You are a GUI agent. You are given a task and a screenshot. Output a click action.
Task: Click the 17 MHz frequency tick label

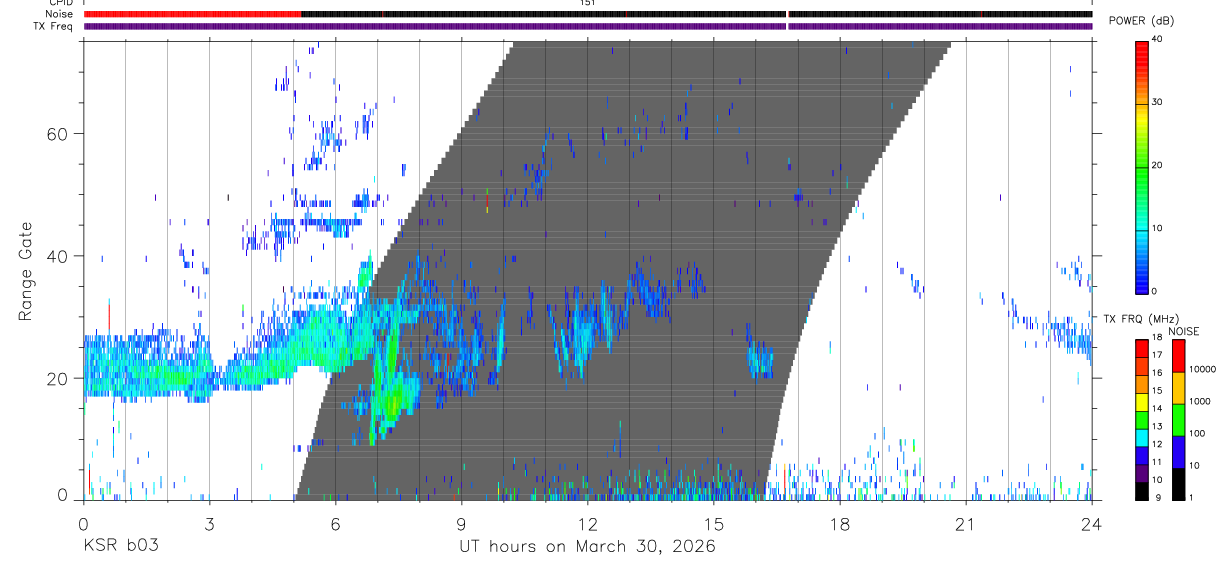[x=1157, y=355]
